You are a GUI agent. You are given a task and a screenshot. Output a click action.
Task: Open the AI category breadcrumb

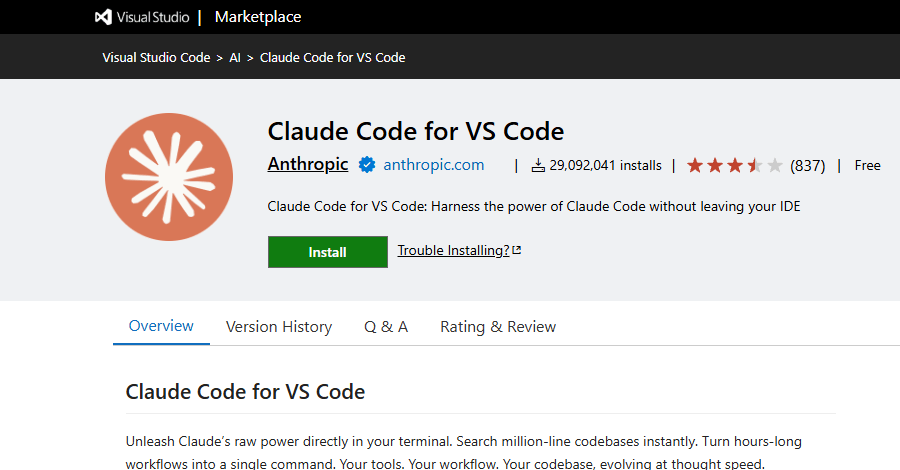tap(235, 57)
